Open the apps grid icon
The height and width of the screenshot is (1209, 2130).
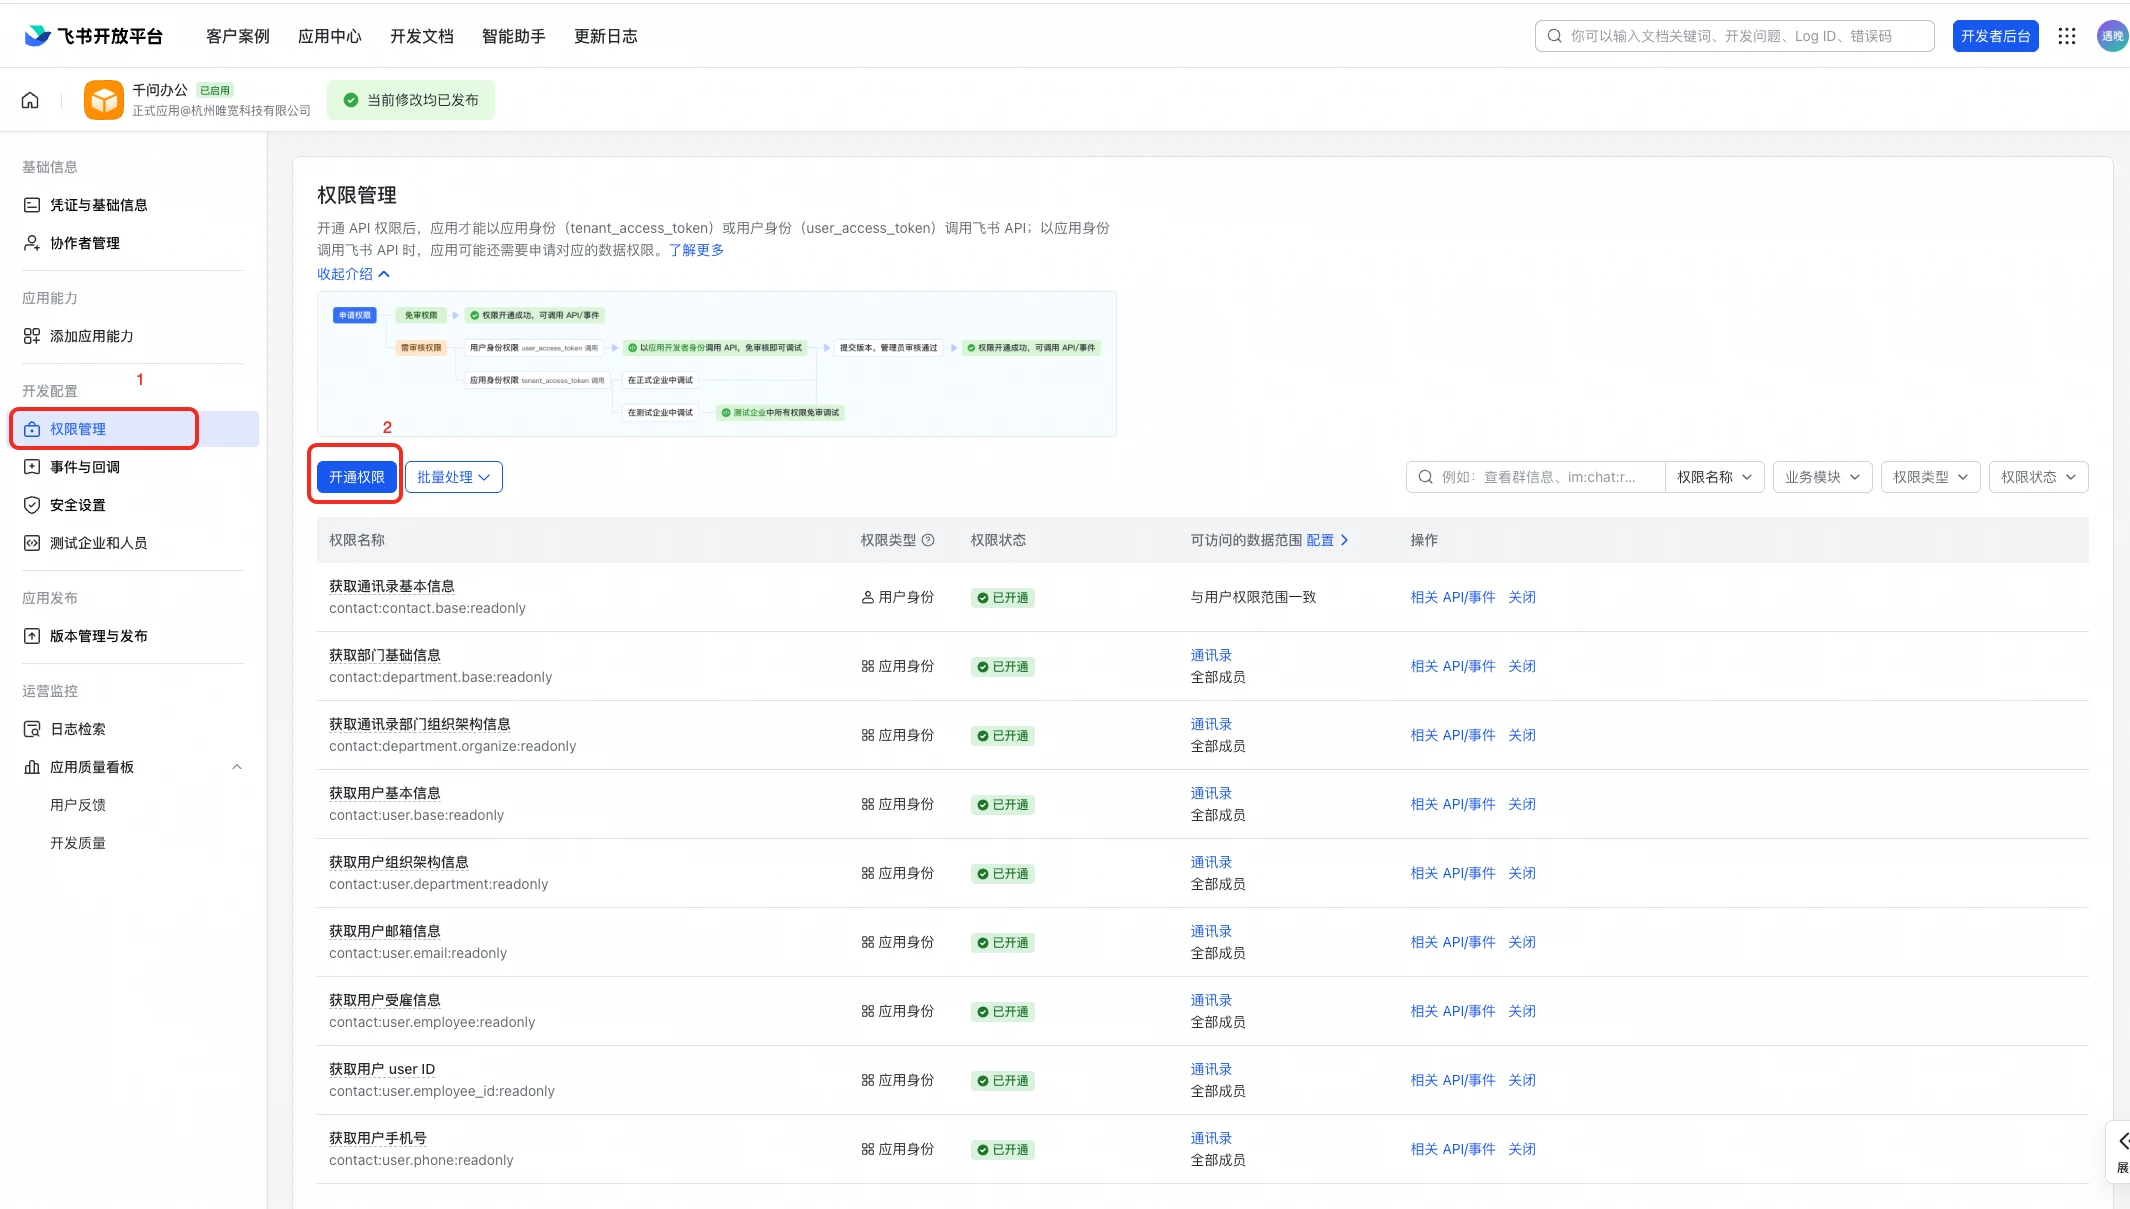2067,36
